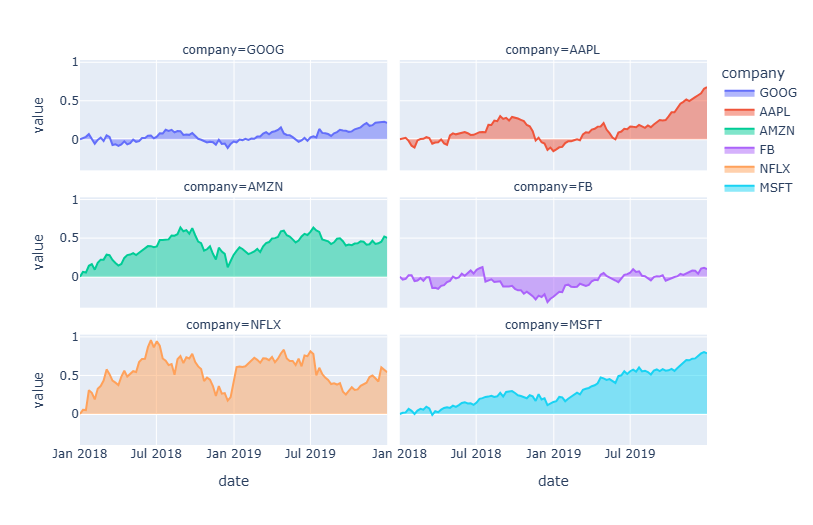Select the 'company=AMZN' subplot heading
This screenshot has width=813, height=525.
pos(233,186)
